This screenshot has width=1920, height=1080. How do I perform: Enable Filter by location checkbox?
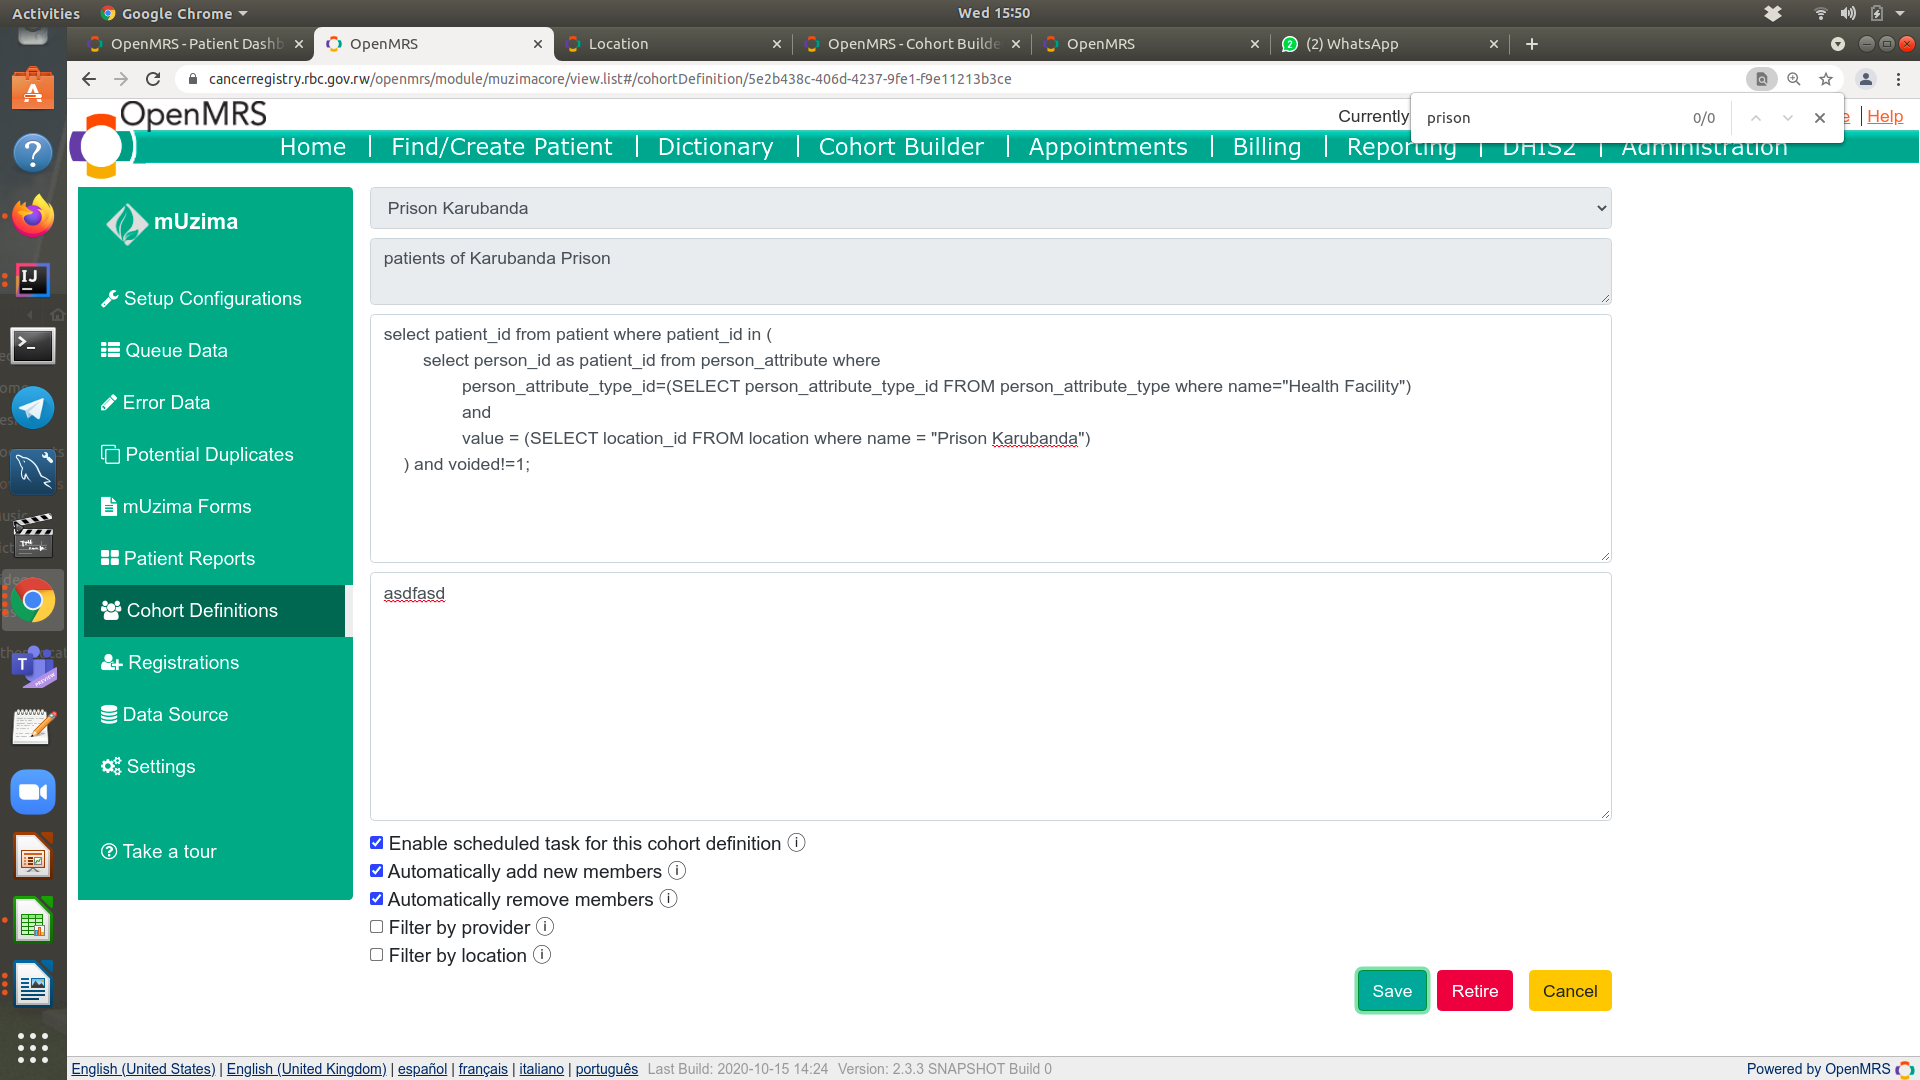coord(377,955)
